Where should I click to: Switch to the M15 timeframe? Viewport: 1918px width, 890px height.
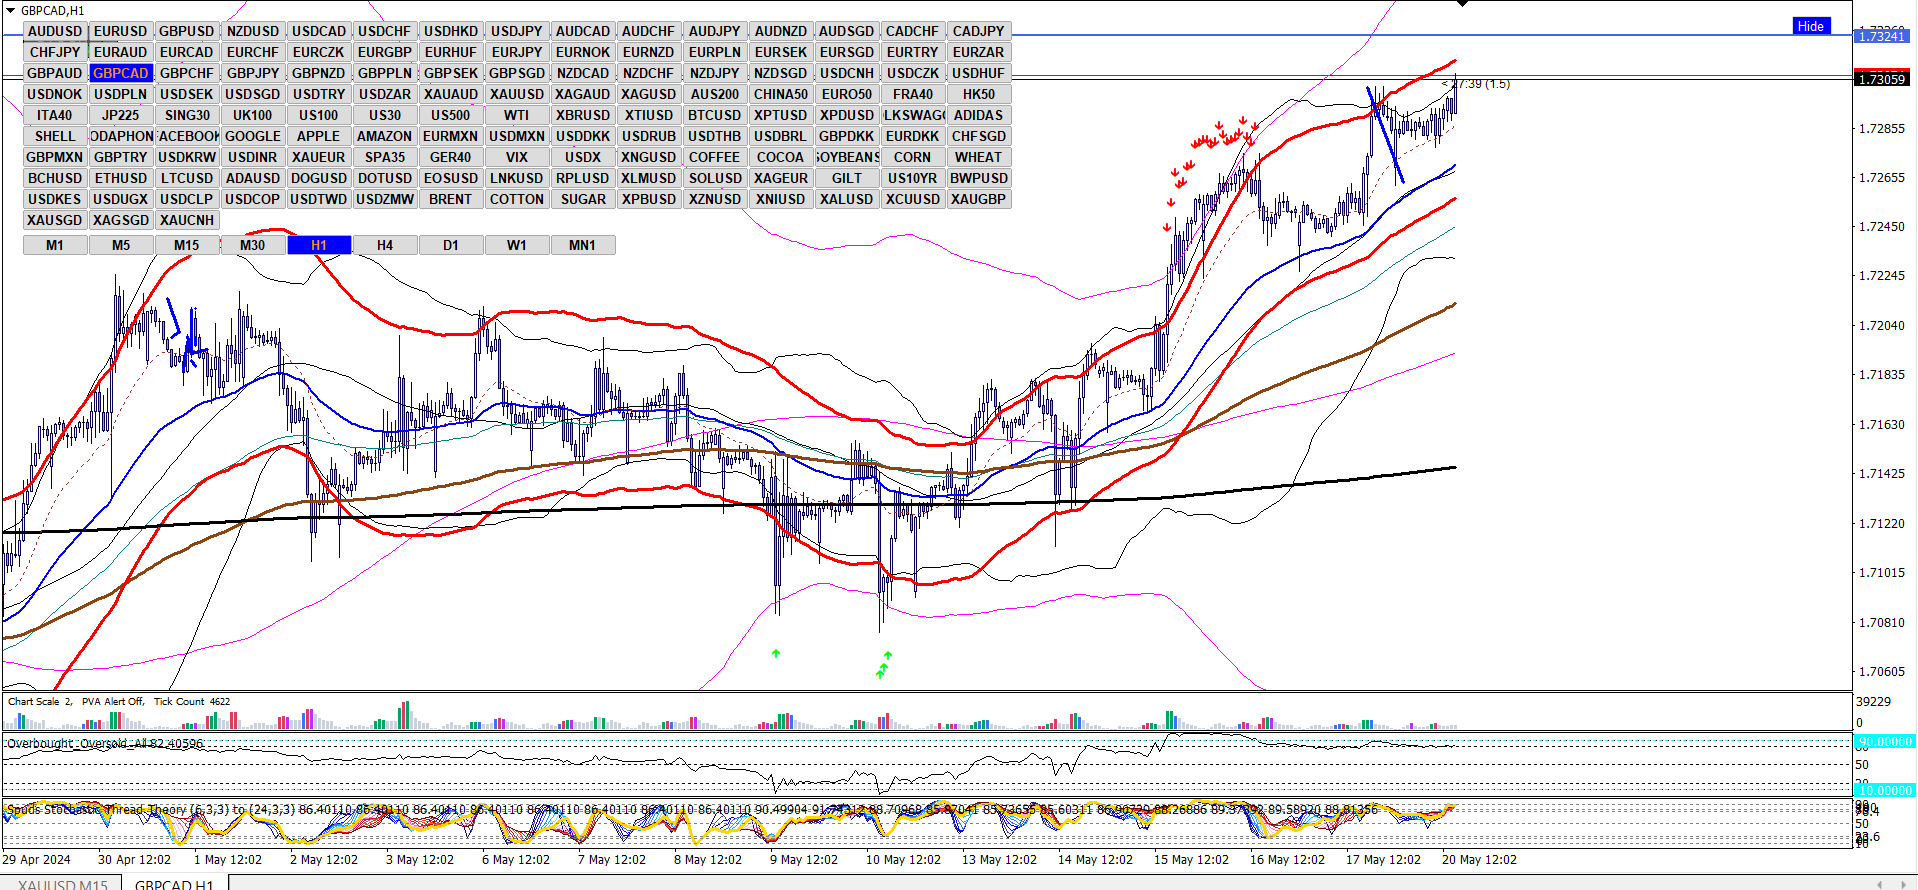[x=187, y=245]
